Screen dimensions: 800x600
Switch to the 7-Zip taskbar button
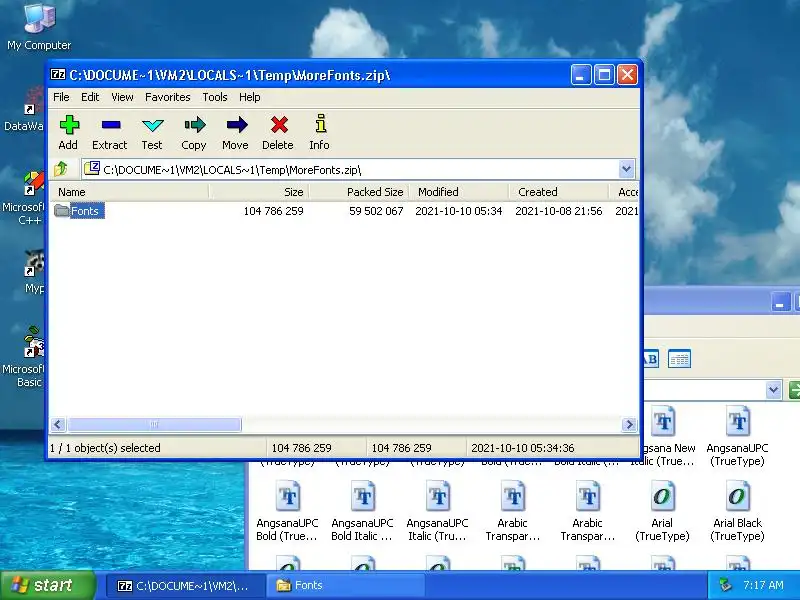coord(186,585)
